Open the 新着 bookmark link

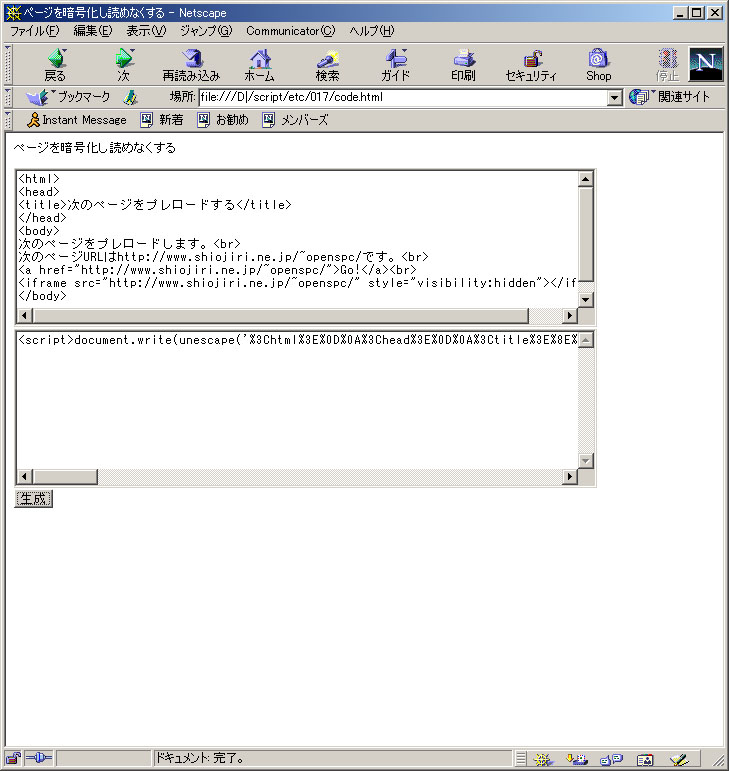click(x=162, y=119)
